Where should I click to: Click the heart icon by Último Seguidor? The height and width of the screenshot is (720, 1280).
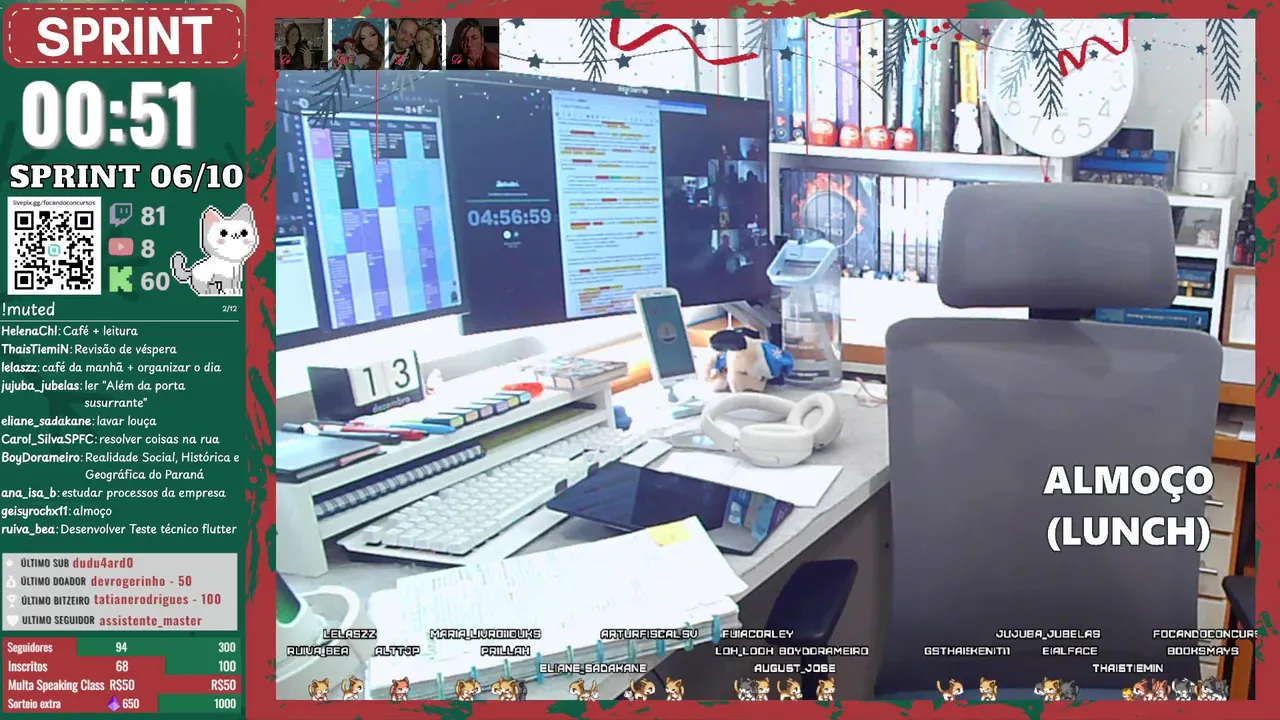tap(11, 620)
